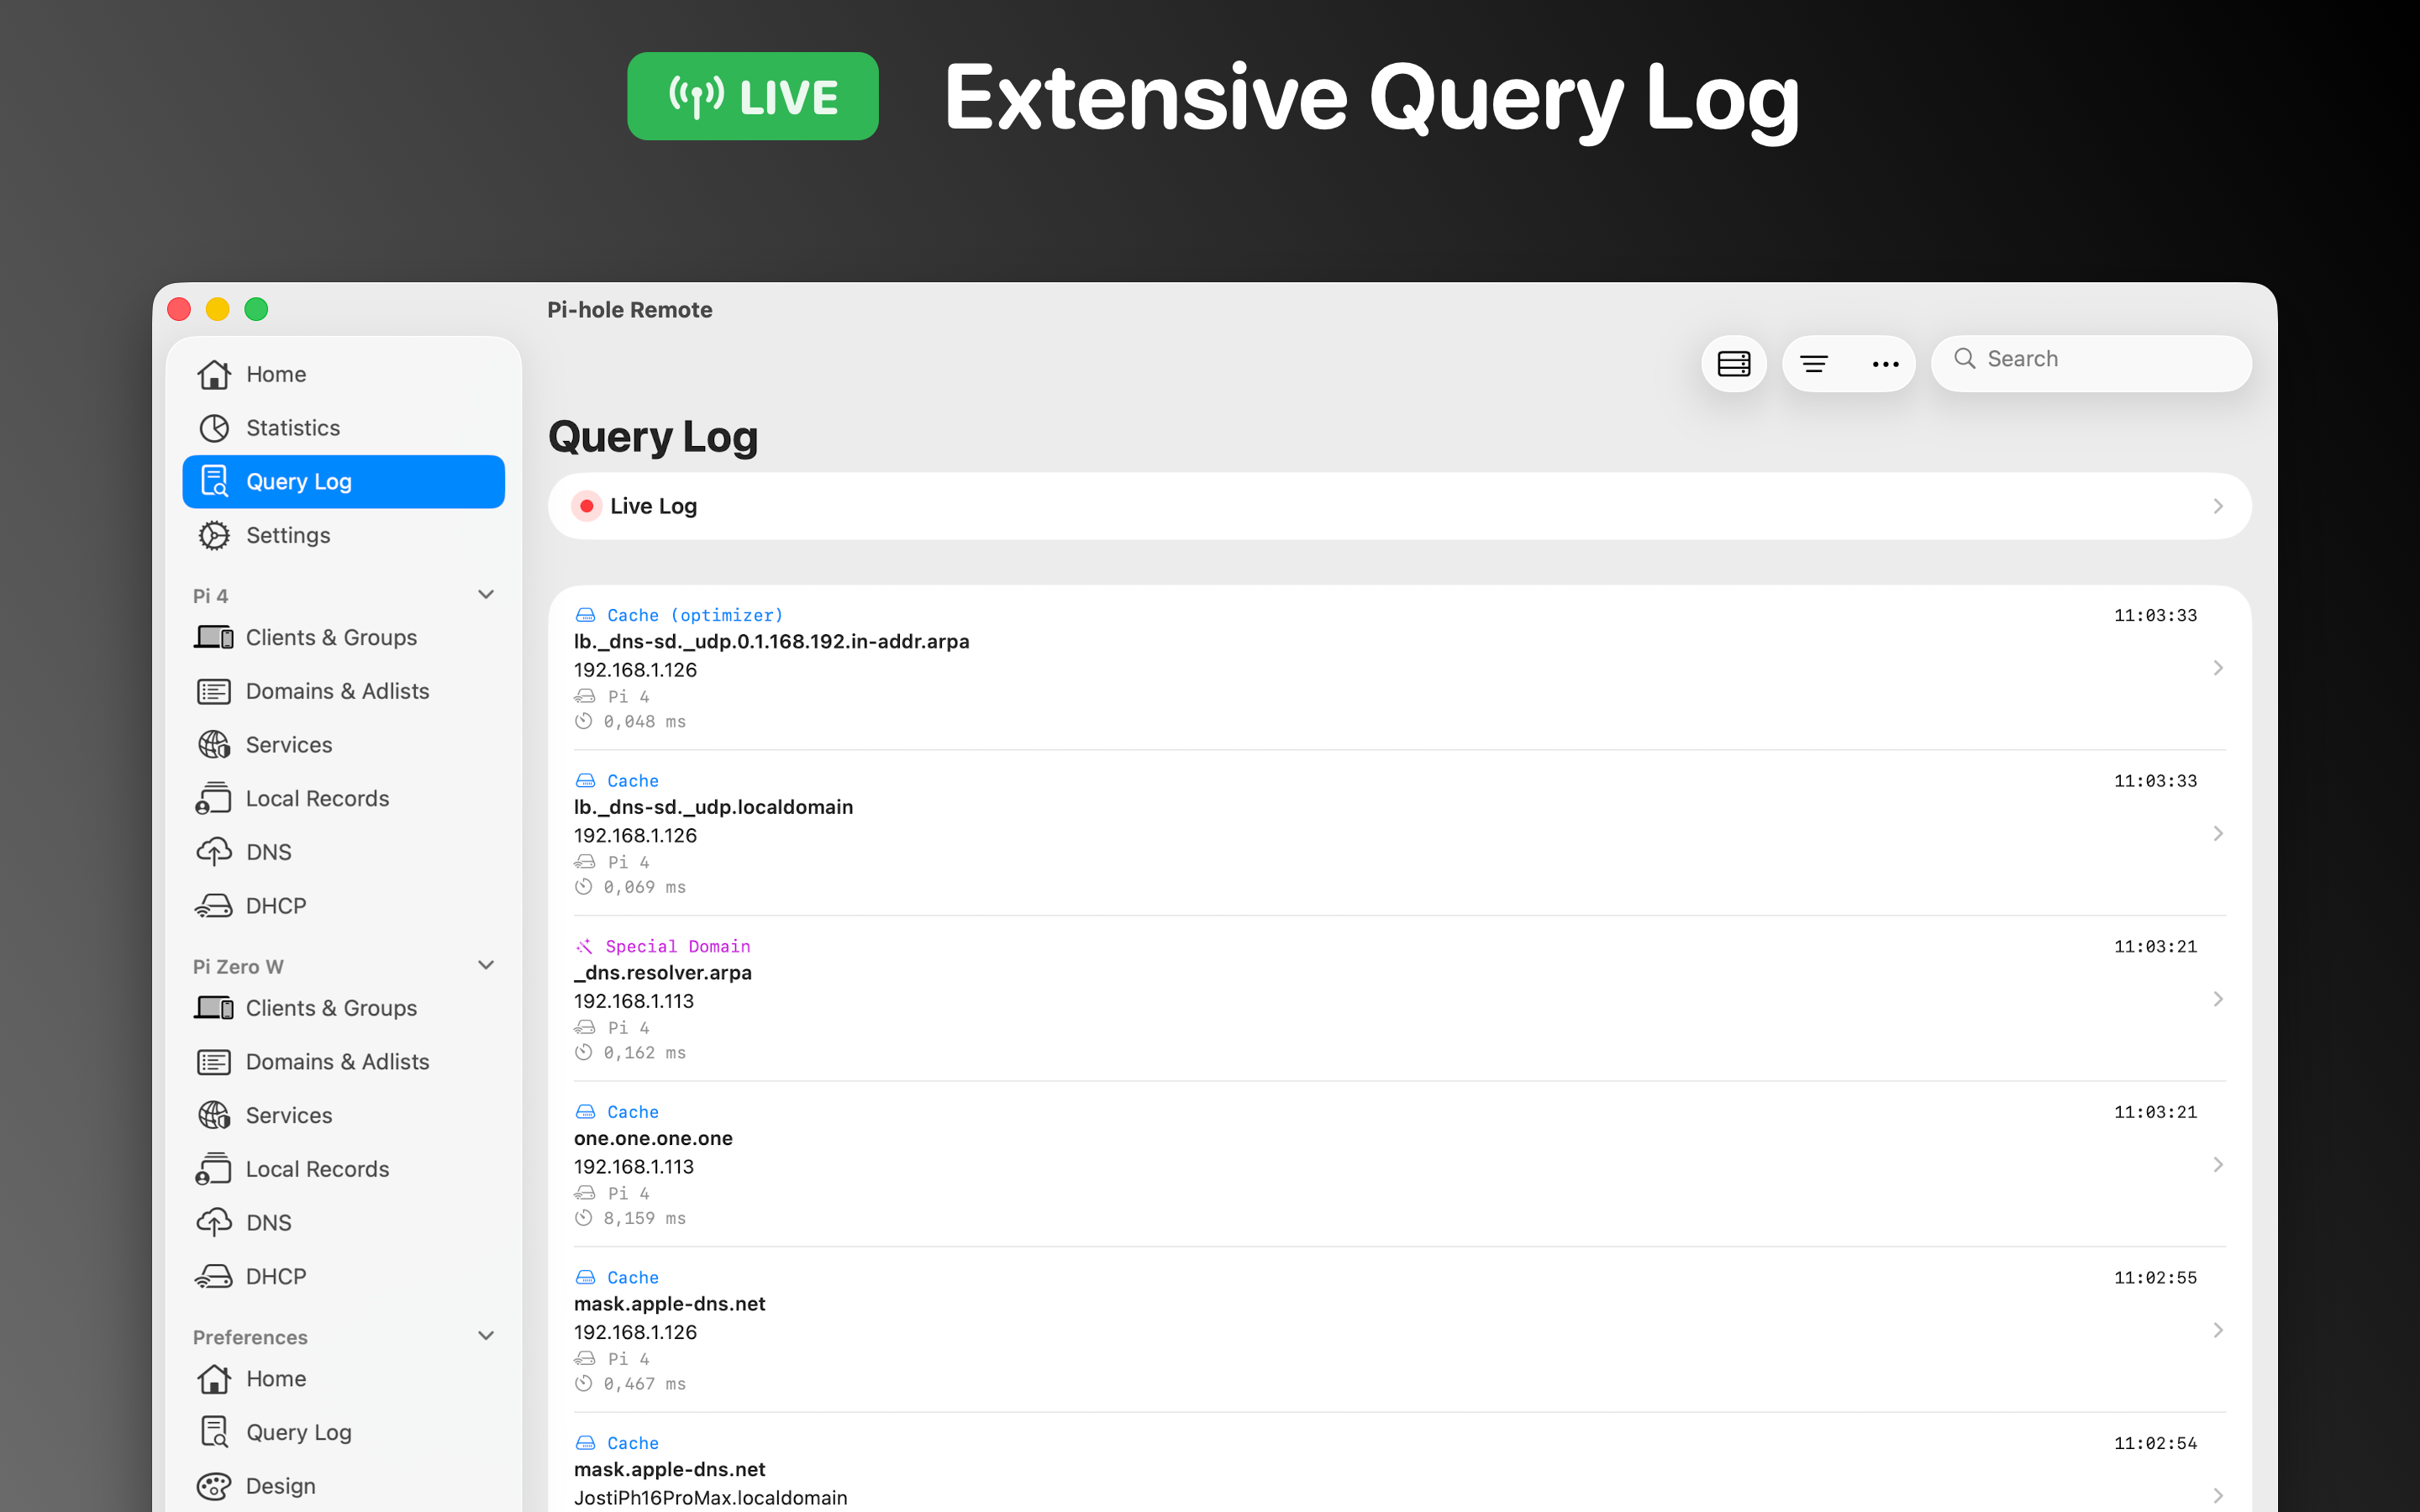Click the 0,467 ms response time
Screen dimensions: 2420x1512
(645, 1384)
